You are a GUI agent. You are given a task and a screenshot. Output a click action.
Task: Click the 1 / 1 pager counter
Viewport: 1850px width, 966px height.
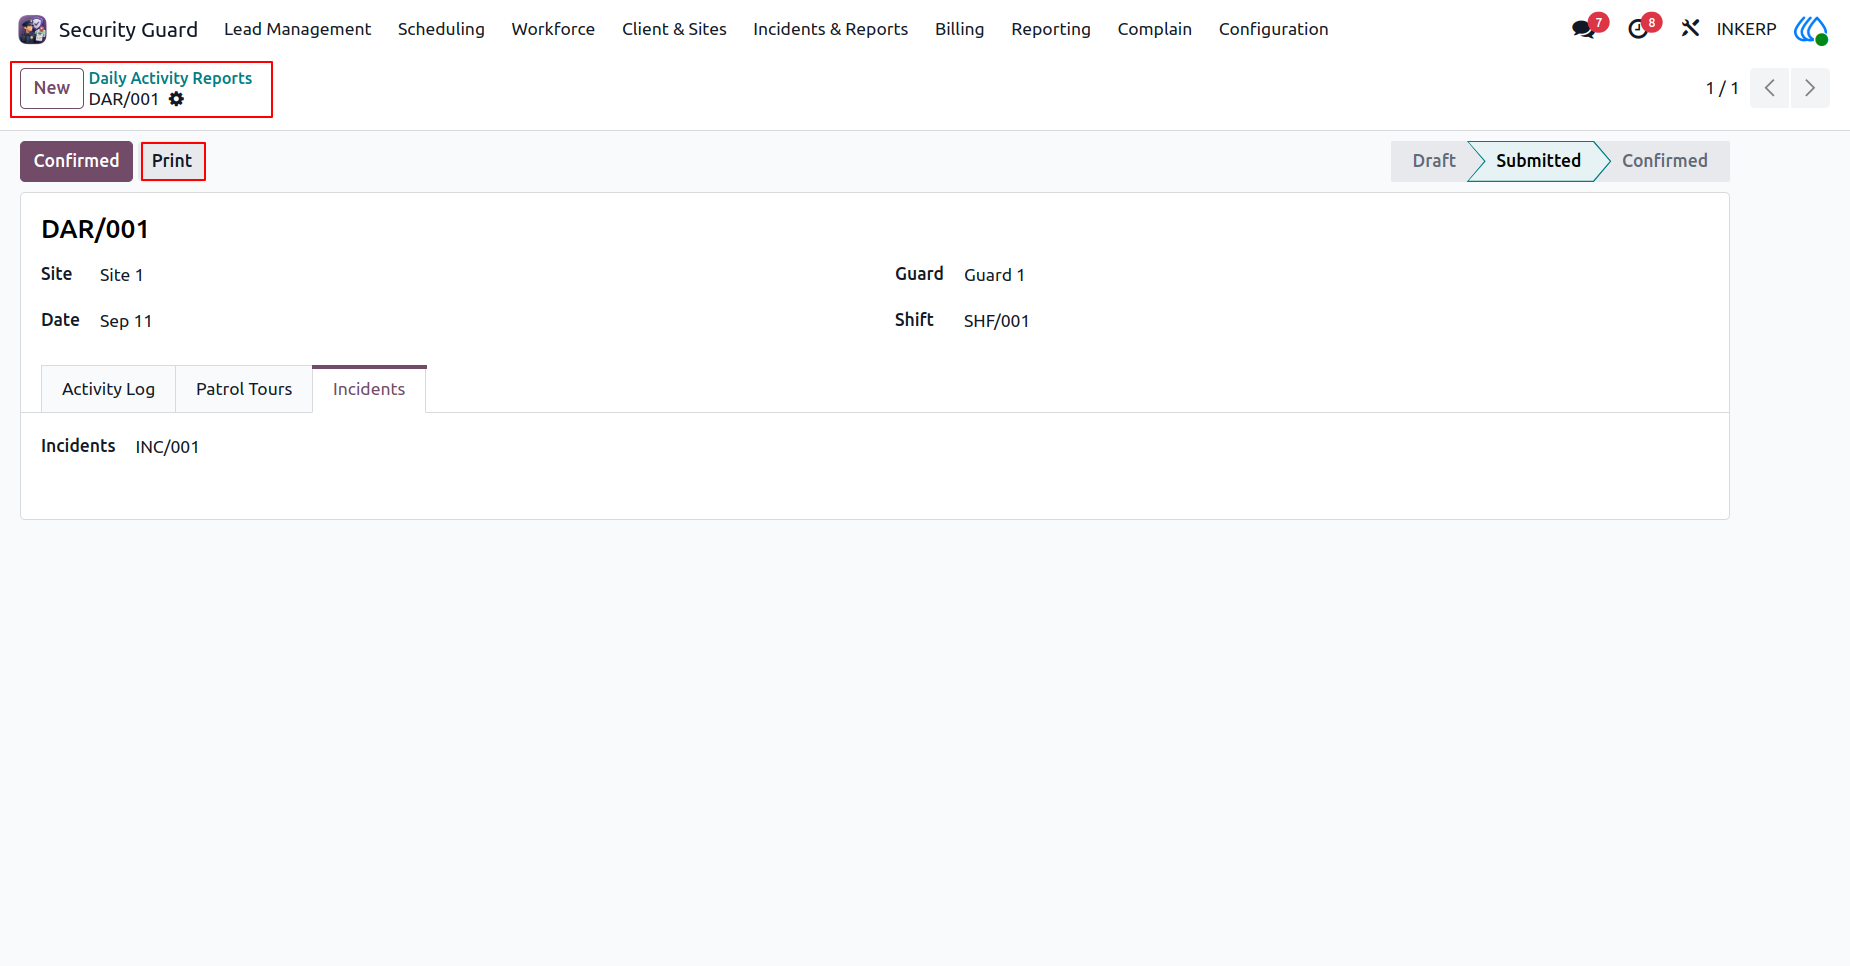pos(1721,88)
